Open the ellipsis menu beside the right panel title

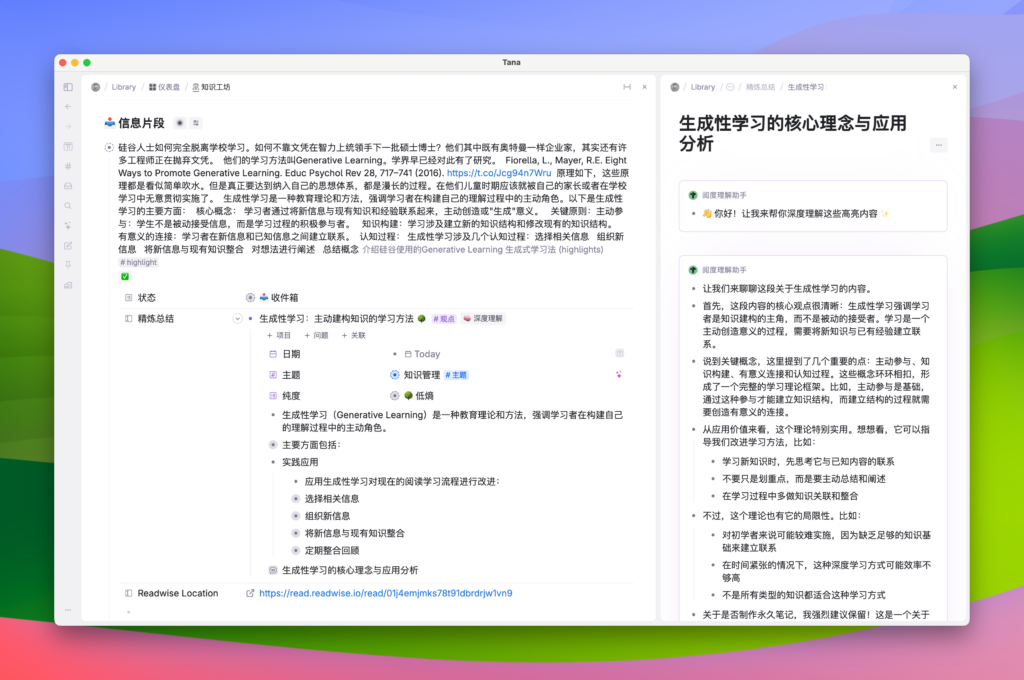coord(938,145)
